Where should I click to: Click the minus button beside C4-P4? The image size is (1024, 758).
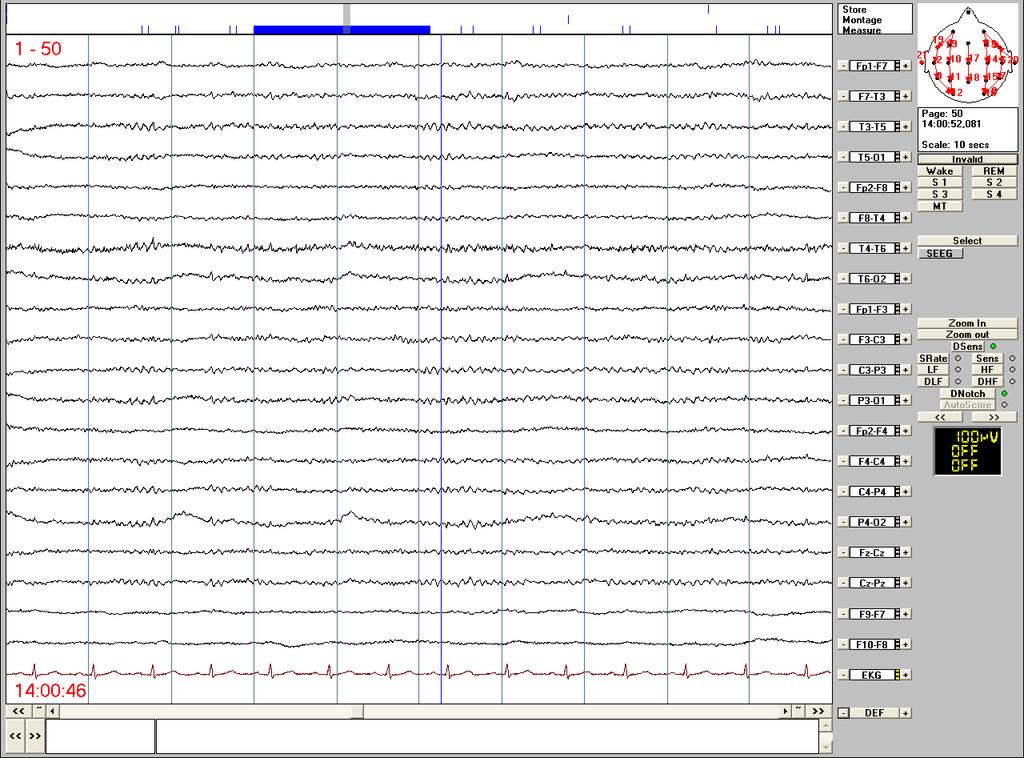pyautogui.click(x=843, y=492)
